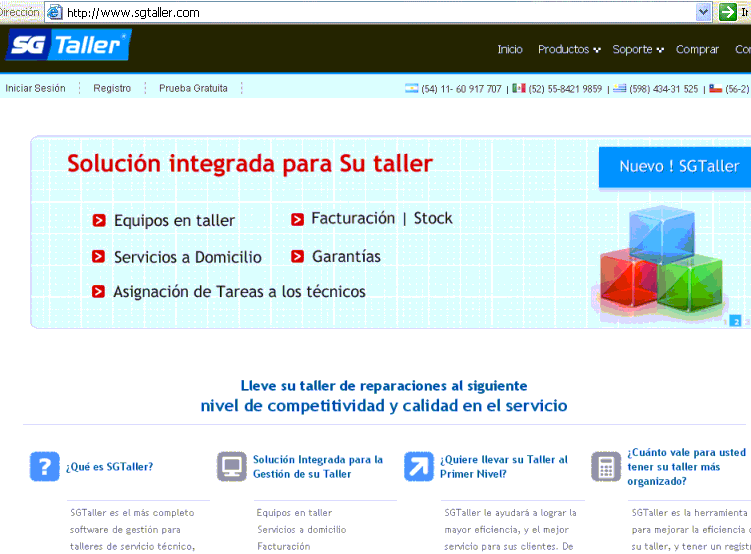Click the Facturación | Stock banner text
Image resolution: width=751 pixels, height=554 pixels.
[382, 218]
